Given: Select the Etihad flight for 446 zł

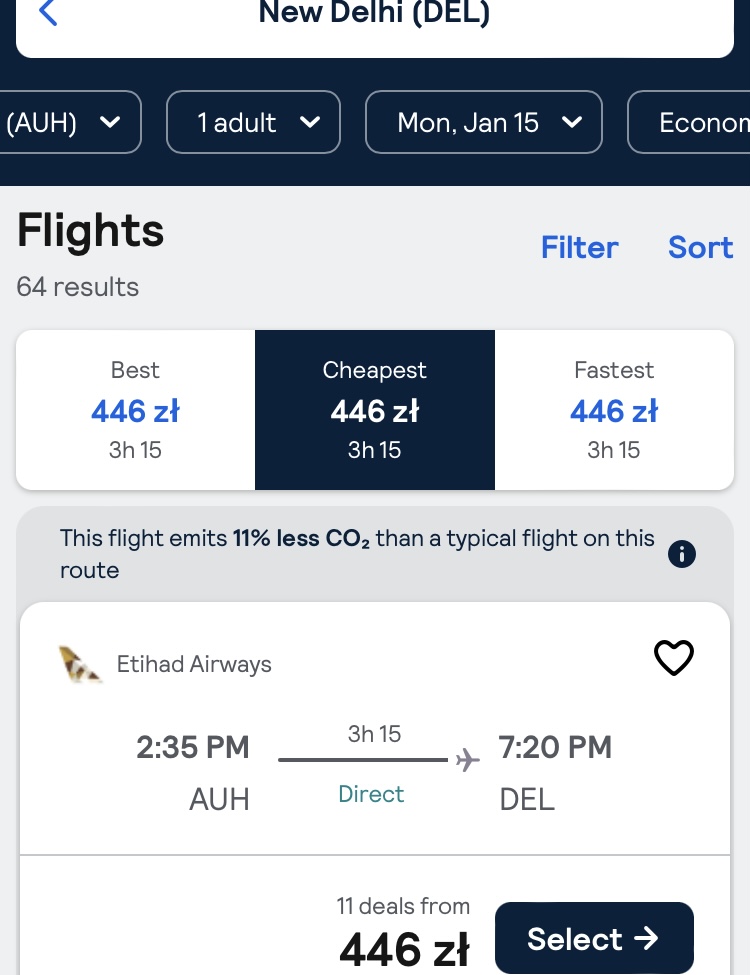Looking at the screenshot, I should 594,938.
